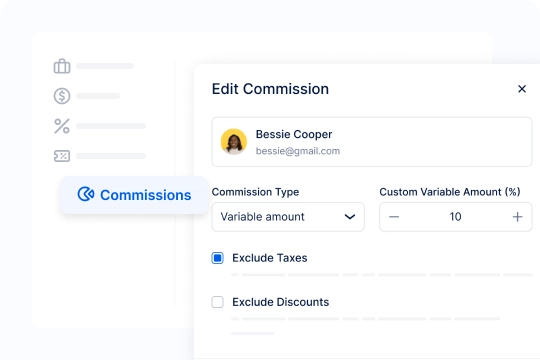Image resolution: width=540 pixels, height=360 pixels.
Task: Close the Edit Commission dialog
Action: (522, 89)
